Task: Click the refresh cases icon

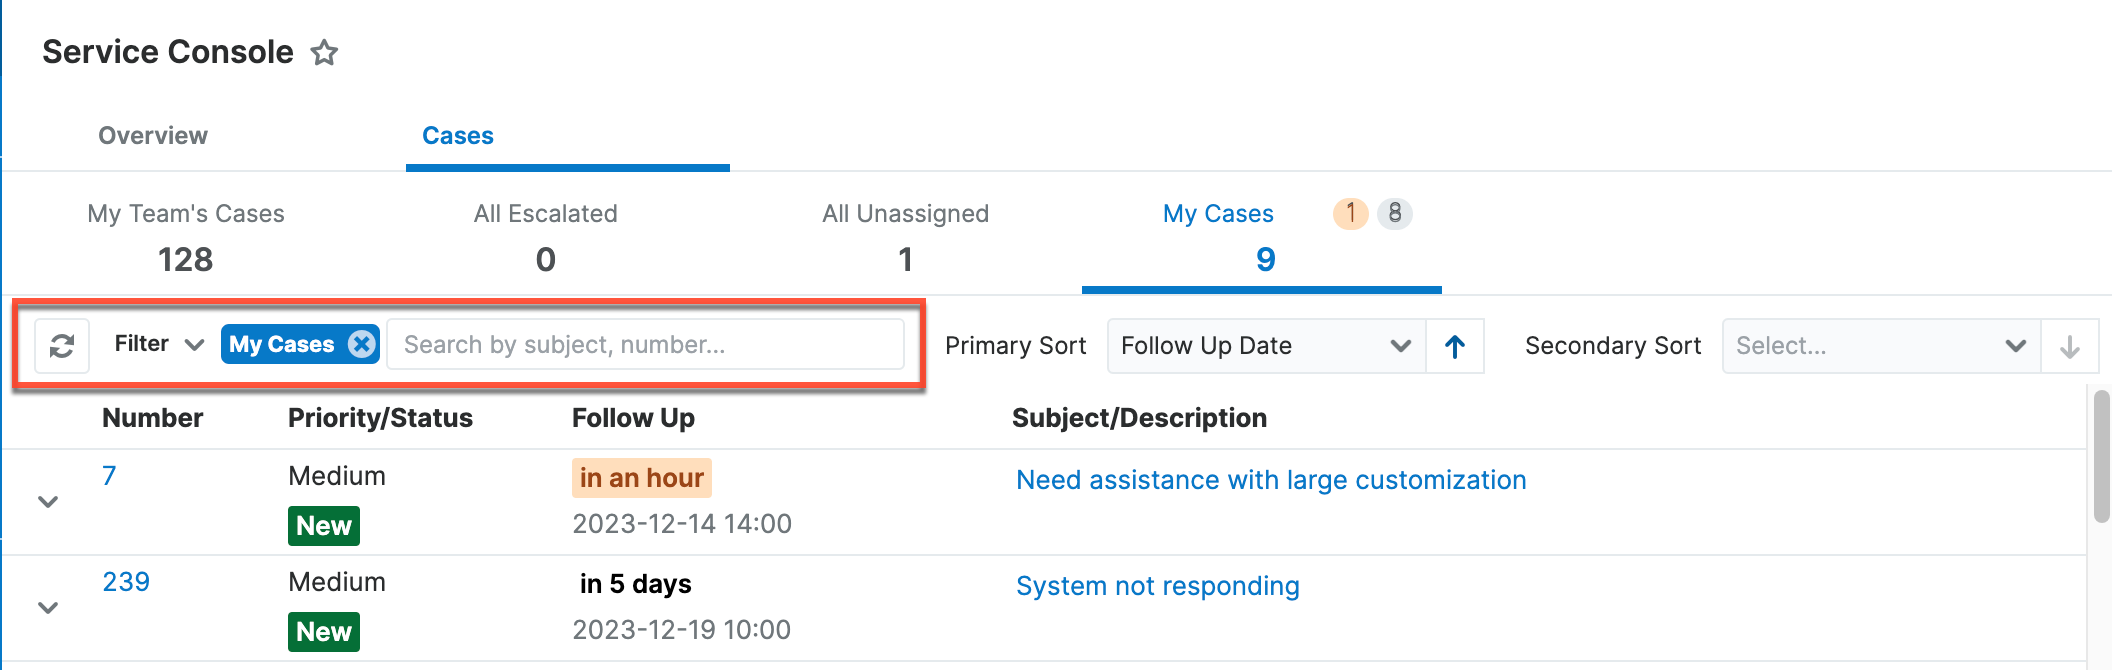Action: click(x=62, y=344)
